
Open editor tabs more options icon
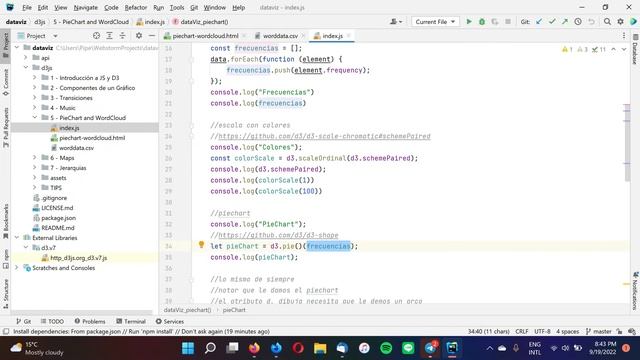click(624, 36)
